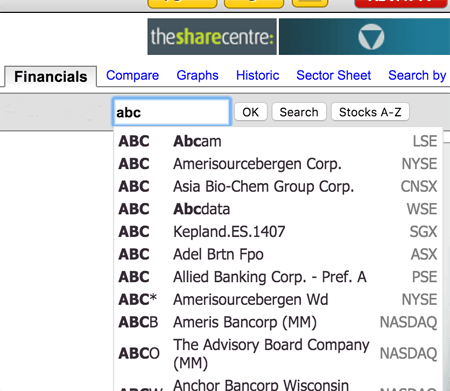Pick Allied Banking Corp. - Pref. A
This screenshot has width=450, height=391.
pos(278,277)
